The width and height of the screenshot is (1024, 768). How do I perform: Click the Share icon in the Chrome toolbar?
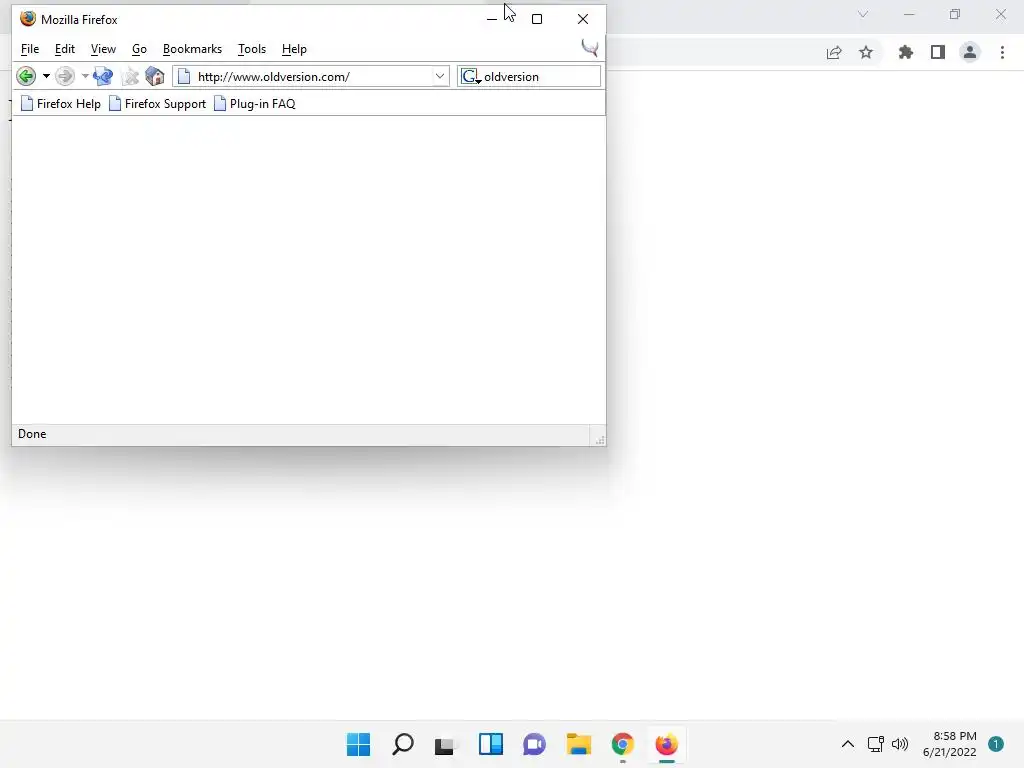click(834, 52)
